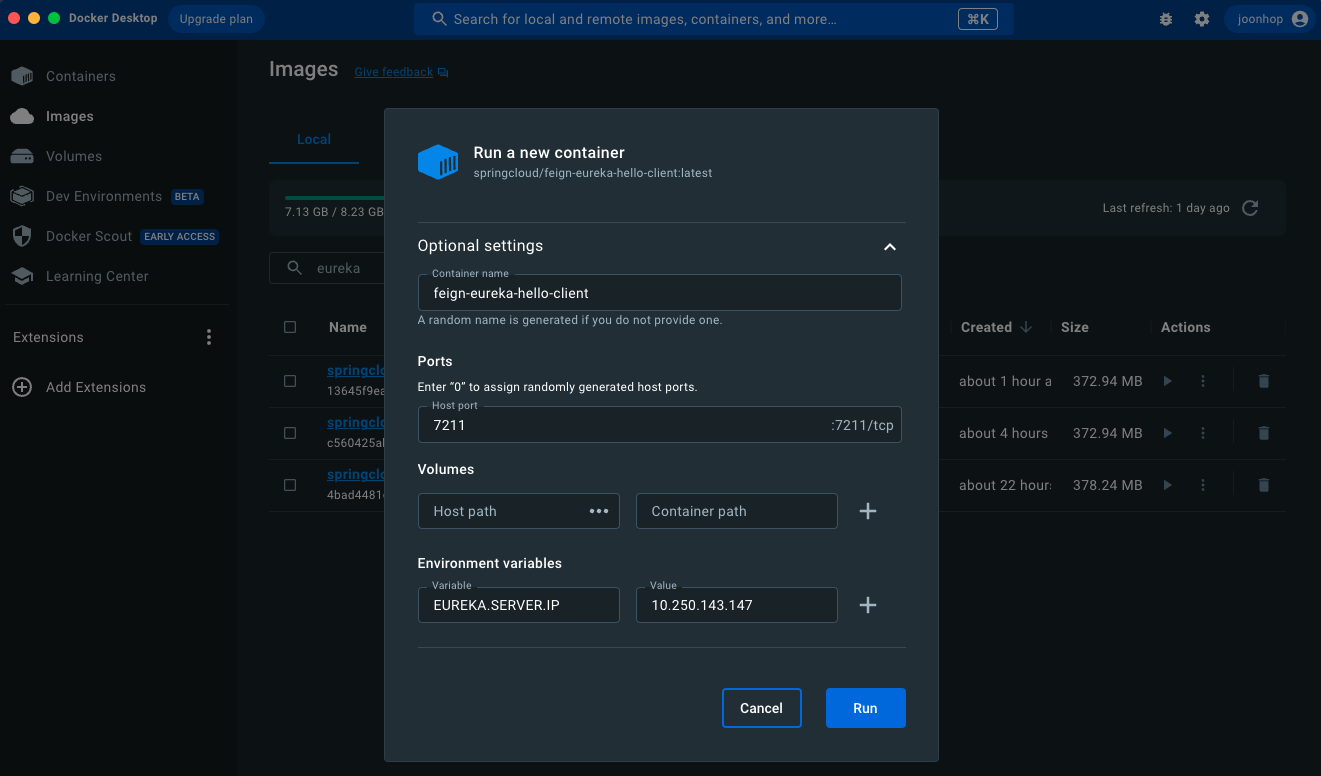1321x776 pixels.
Task: Click the EUREKA.SERVER.IP variable field
Action: pos(519,605)
